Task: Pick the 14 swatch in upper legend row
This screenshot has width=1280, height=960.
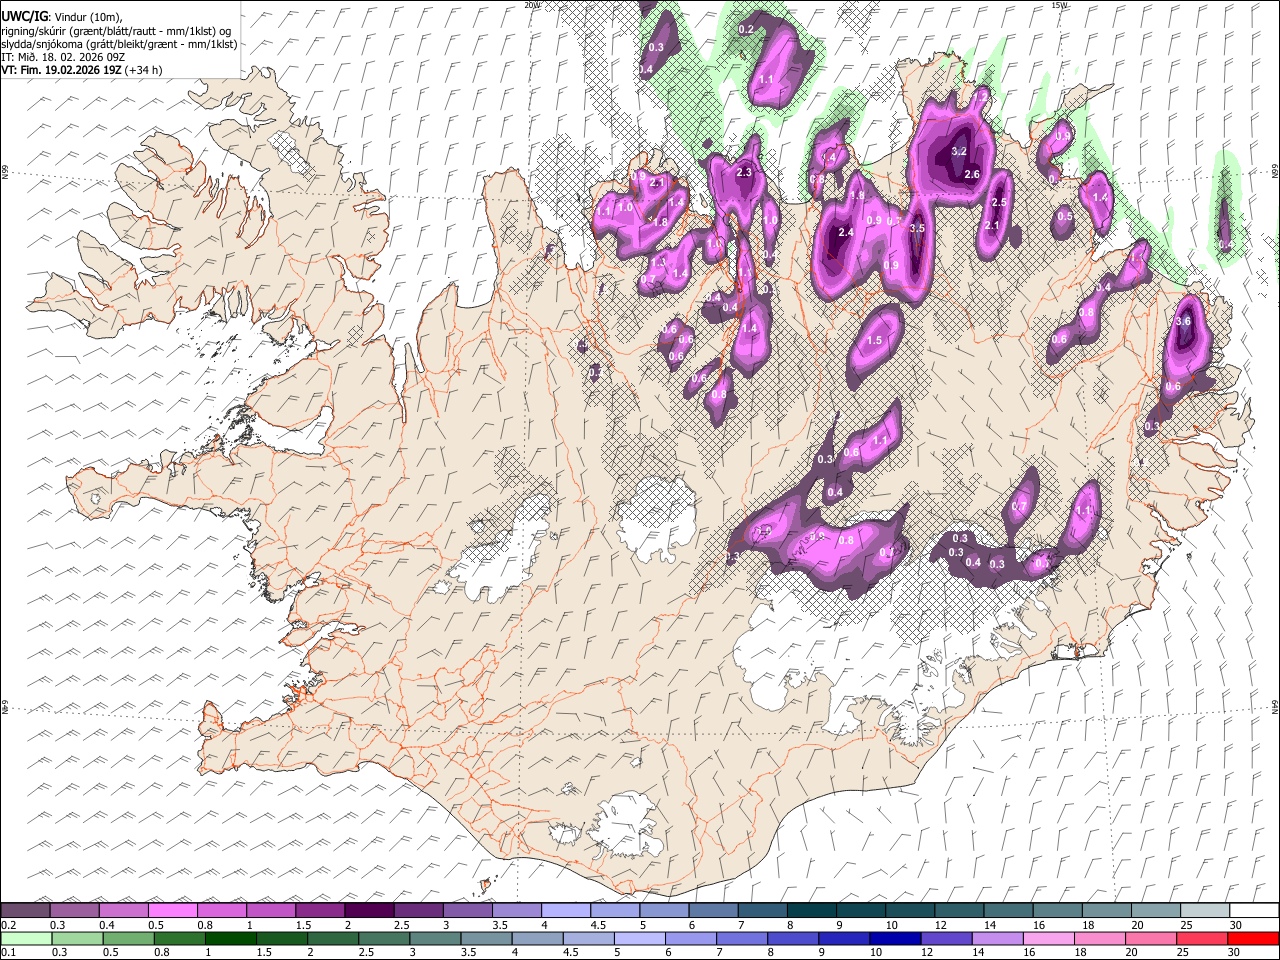Action: pyautogui.click(x=1008, y=910)
